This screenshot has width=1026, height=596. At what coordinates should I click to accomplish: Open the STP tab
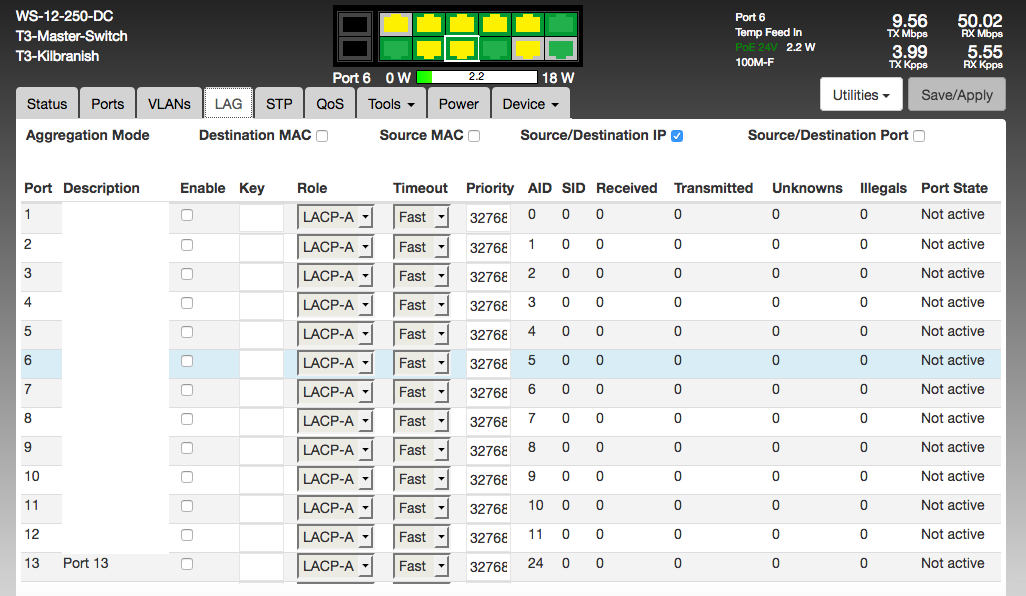tap(279, 104)
